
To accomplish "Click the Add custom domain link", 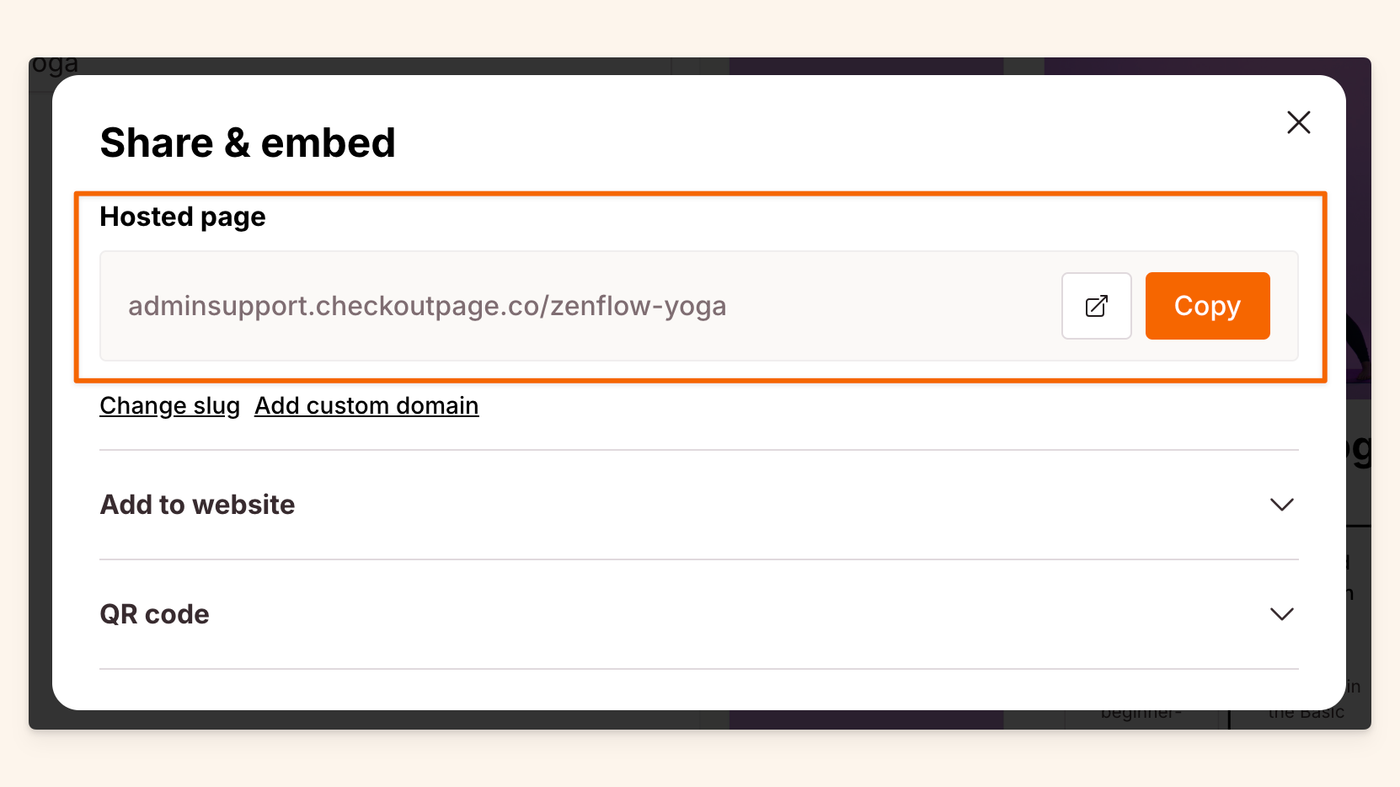I will [x=366, y=406].
